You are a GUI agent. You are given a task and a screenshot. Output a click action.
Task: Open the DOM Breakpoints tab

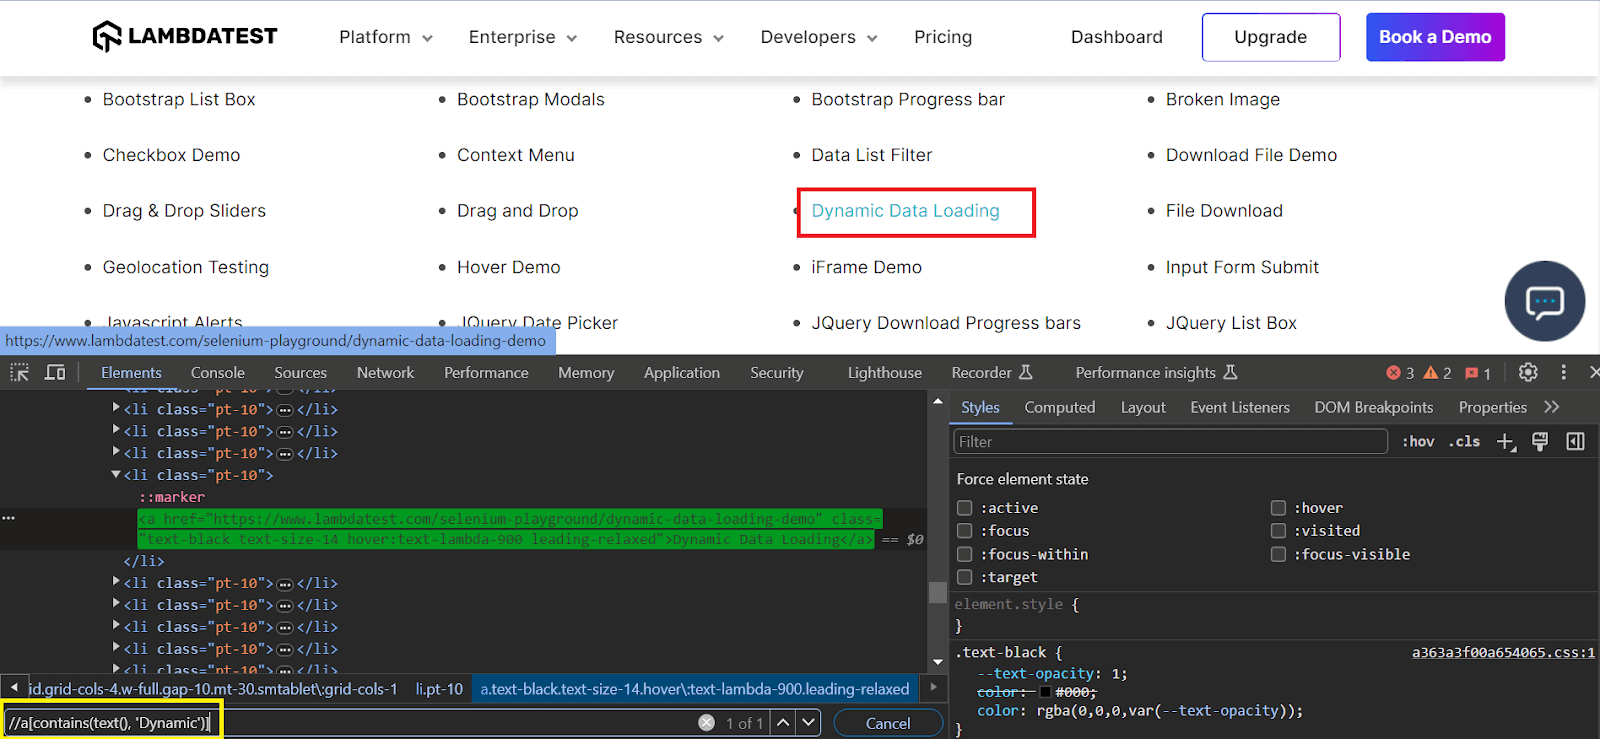[x=1374, y=408]
